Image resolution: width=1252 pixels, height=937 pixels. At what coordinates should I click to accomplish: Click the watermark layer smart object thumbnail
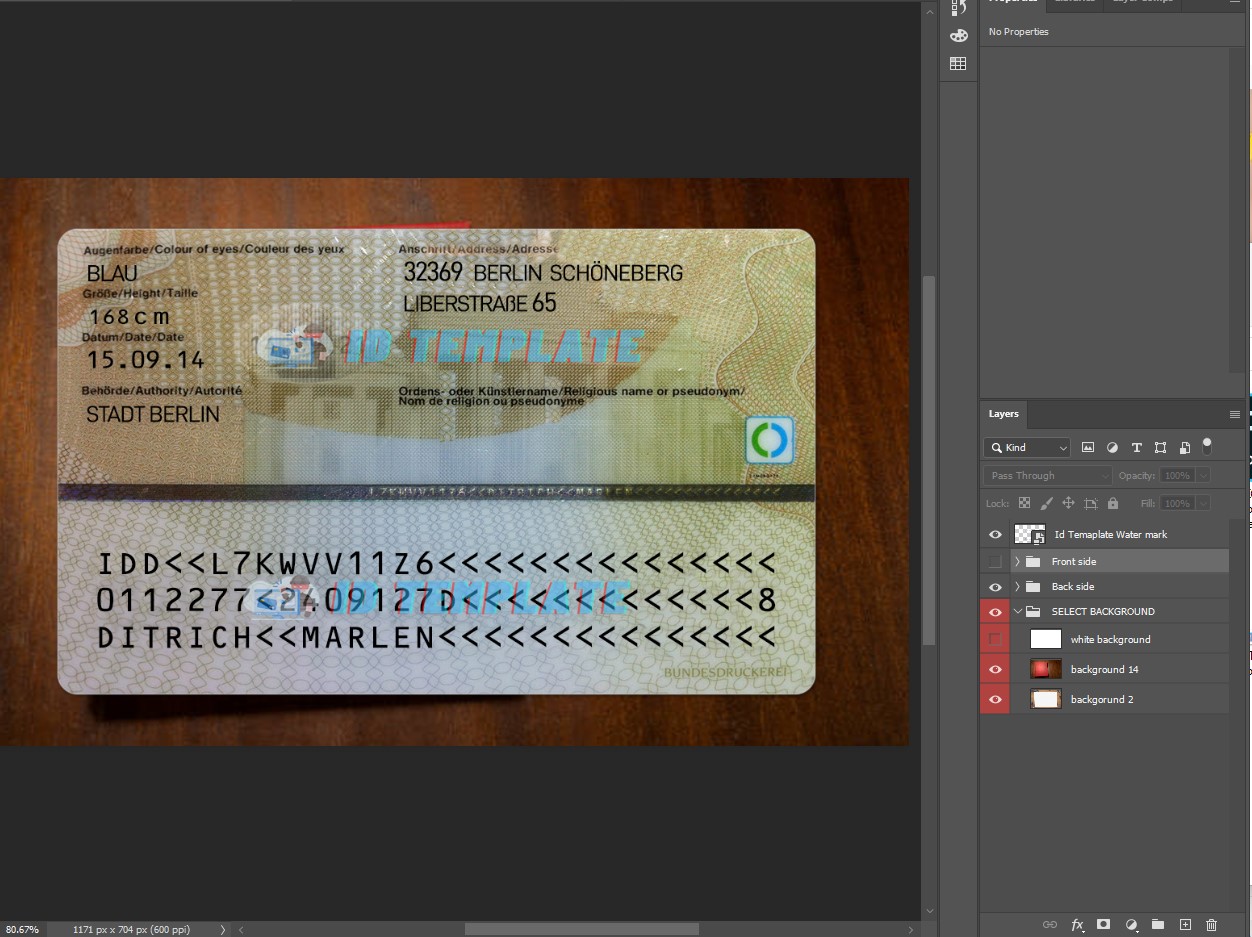(1029, 535)
